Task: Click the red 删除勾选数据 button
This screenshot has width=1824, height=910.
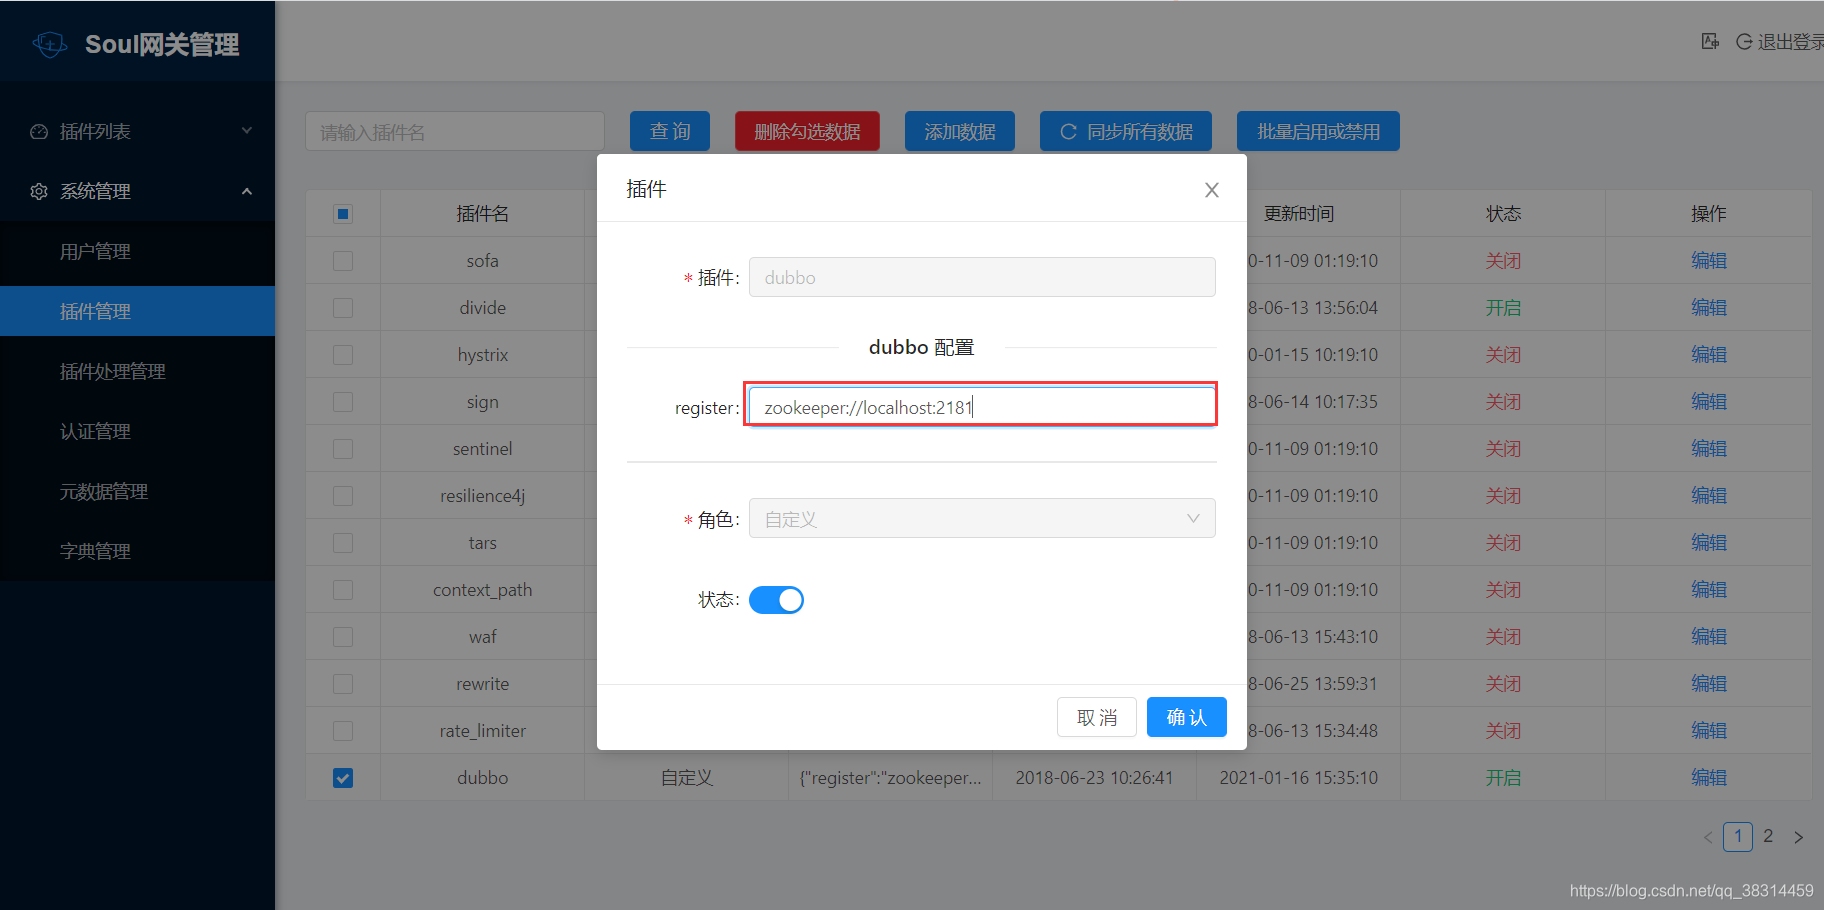Action: point(807,131)
